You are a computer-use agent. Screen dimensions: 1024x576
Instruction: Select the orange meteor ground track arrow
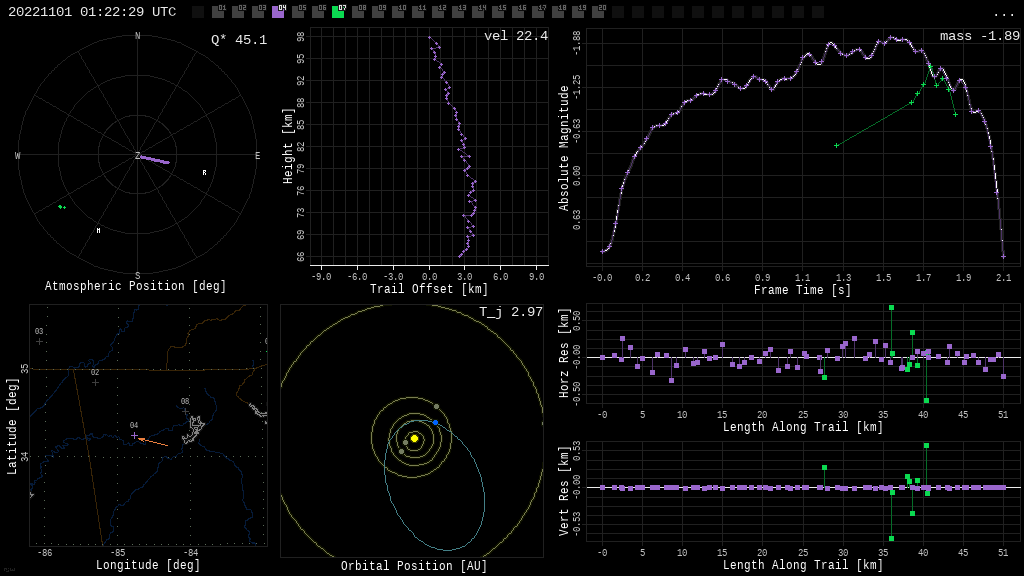[x=152, y=441]
